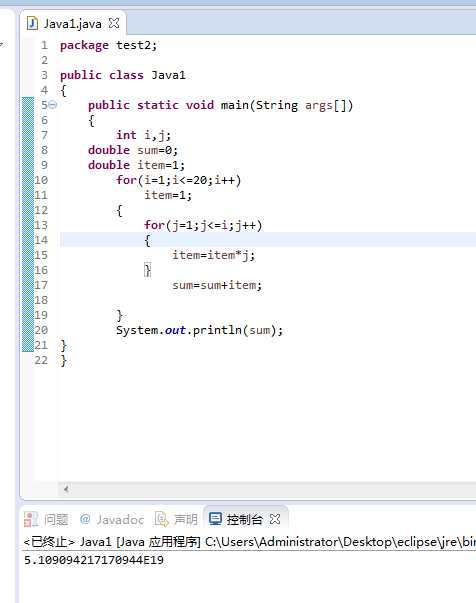476x603 pixels.
Task: Click the opening brace on line 14
Action: point(148,241)
